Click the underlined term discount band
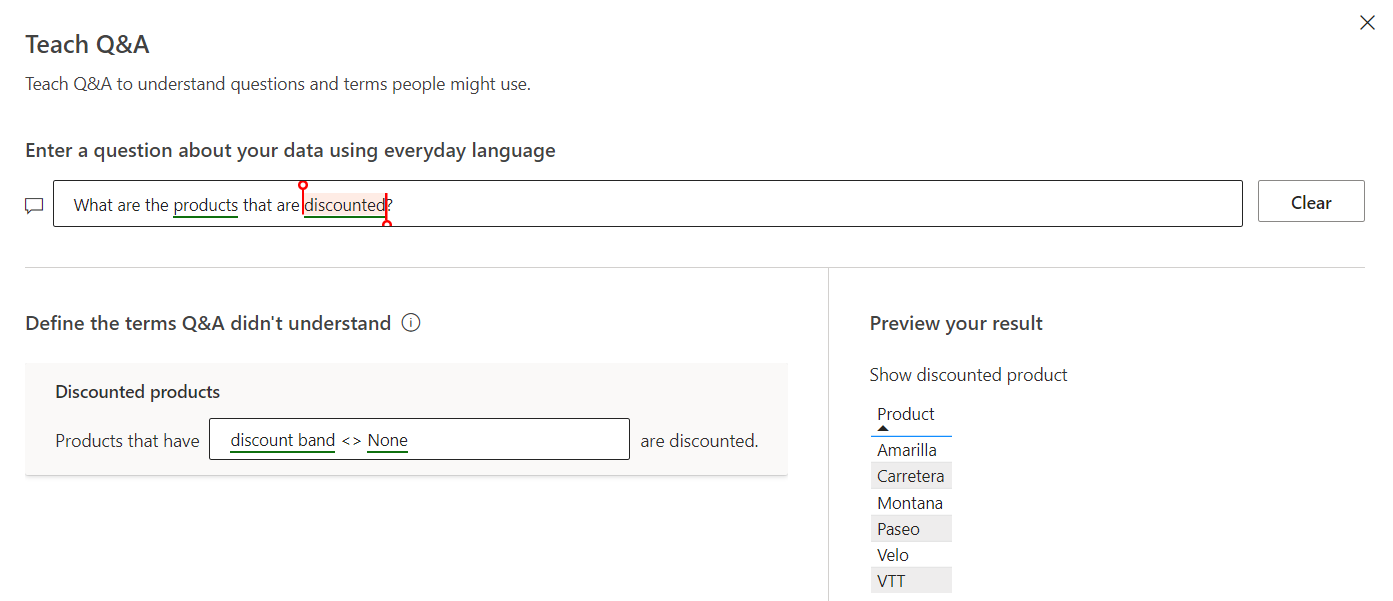 pyautogui.click(x=283, y=440)
